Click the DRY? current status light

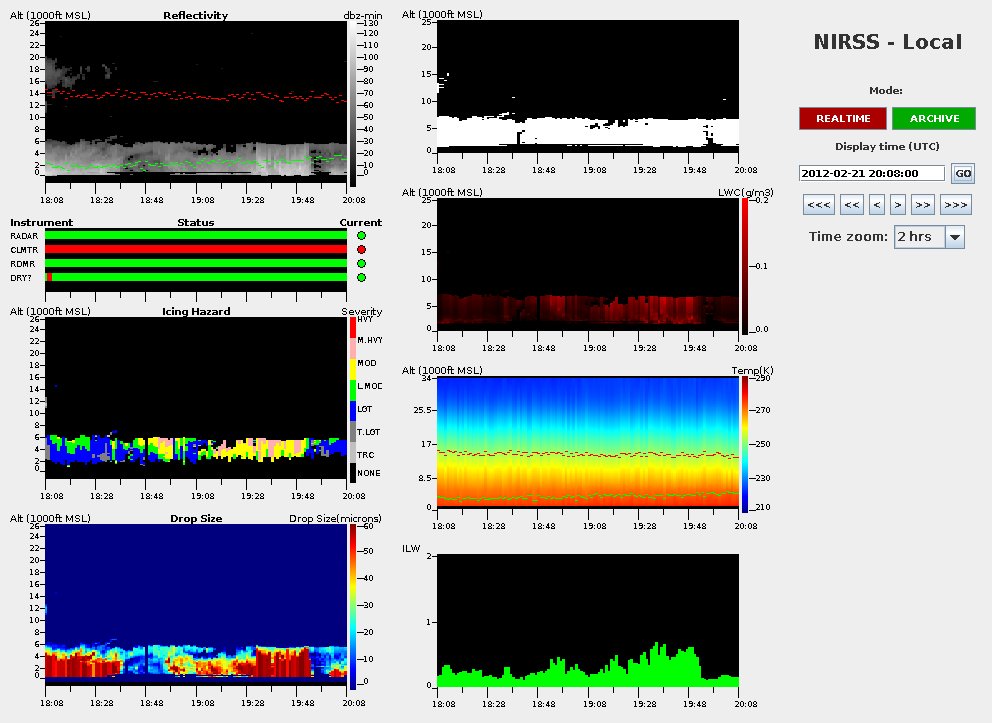click(x=361, y=277)
